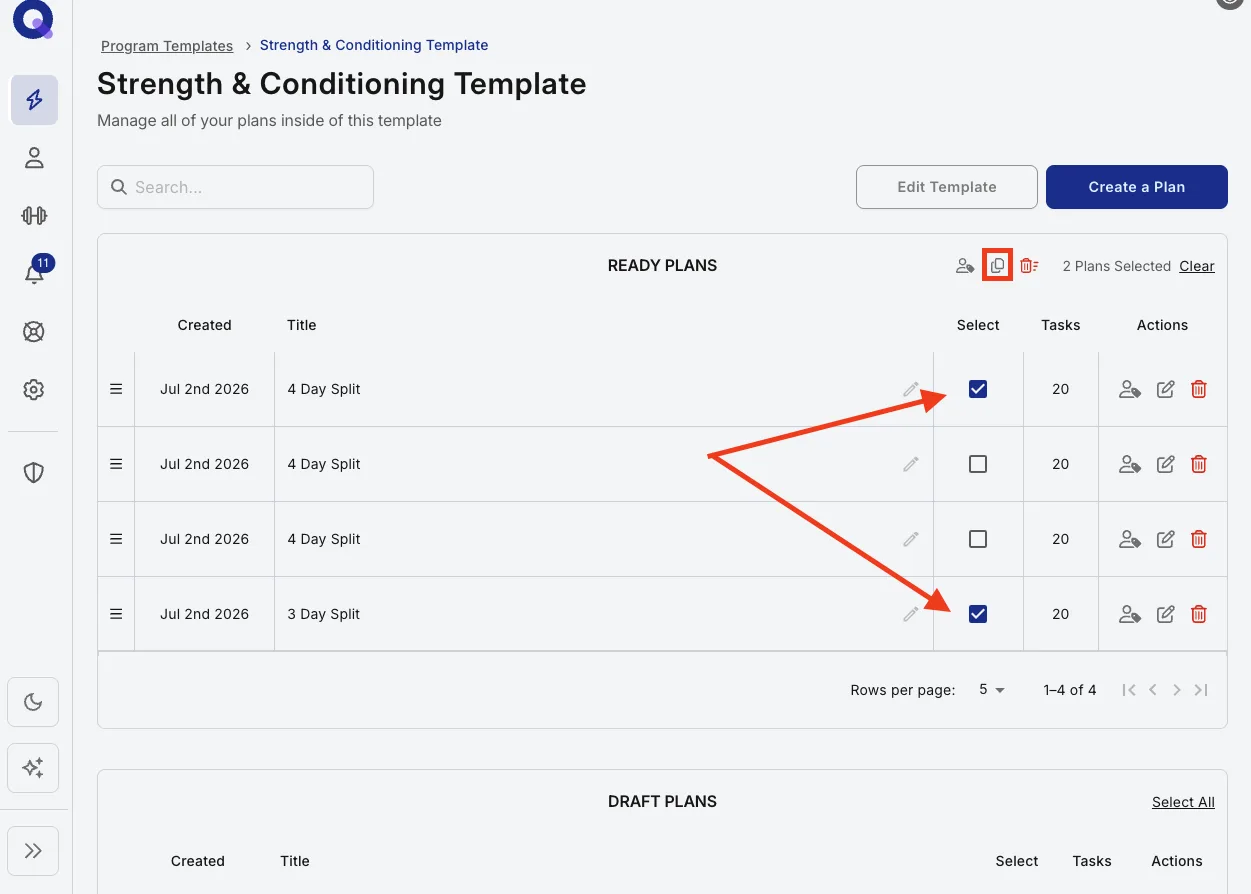This screenshot has width=1251, height=894.
Task: Click the Create a Plan button
Action: point(1137,187)
